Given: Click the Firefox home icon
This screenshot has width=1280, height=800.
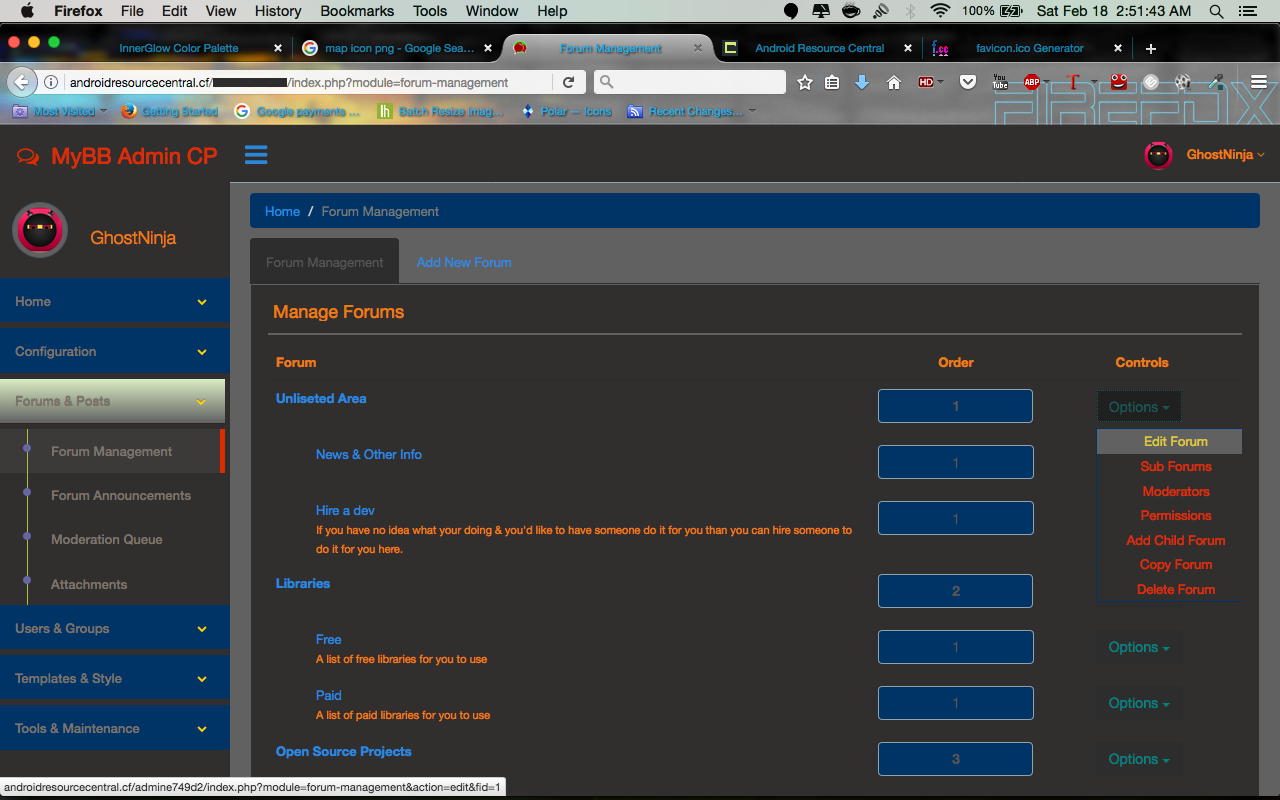Looking at the screenshot, I should click(894, 83).
